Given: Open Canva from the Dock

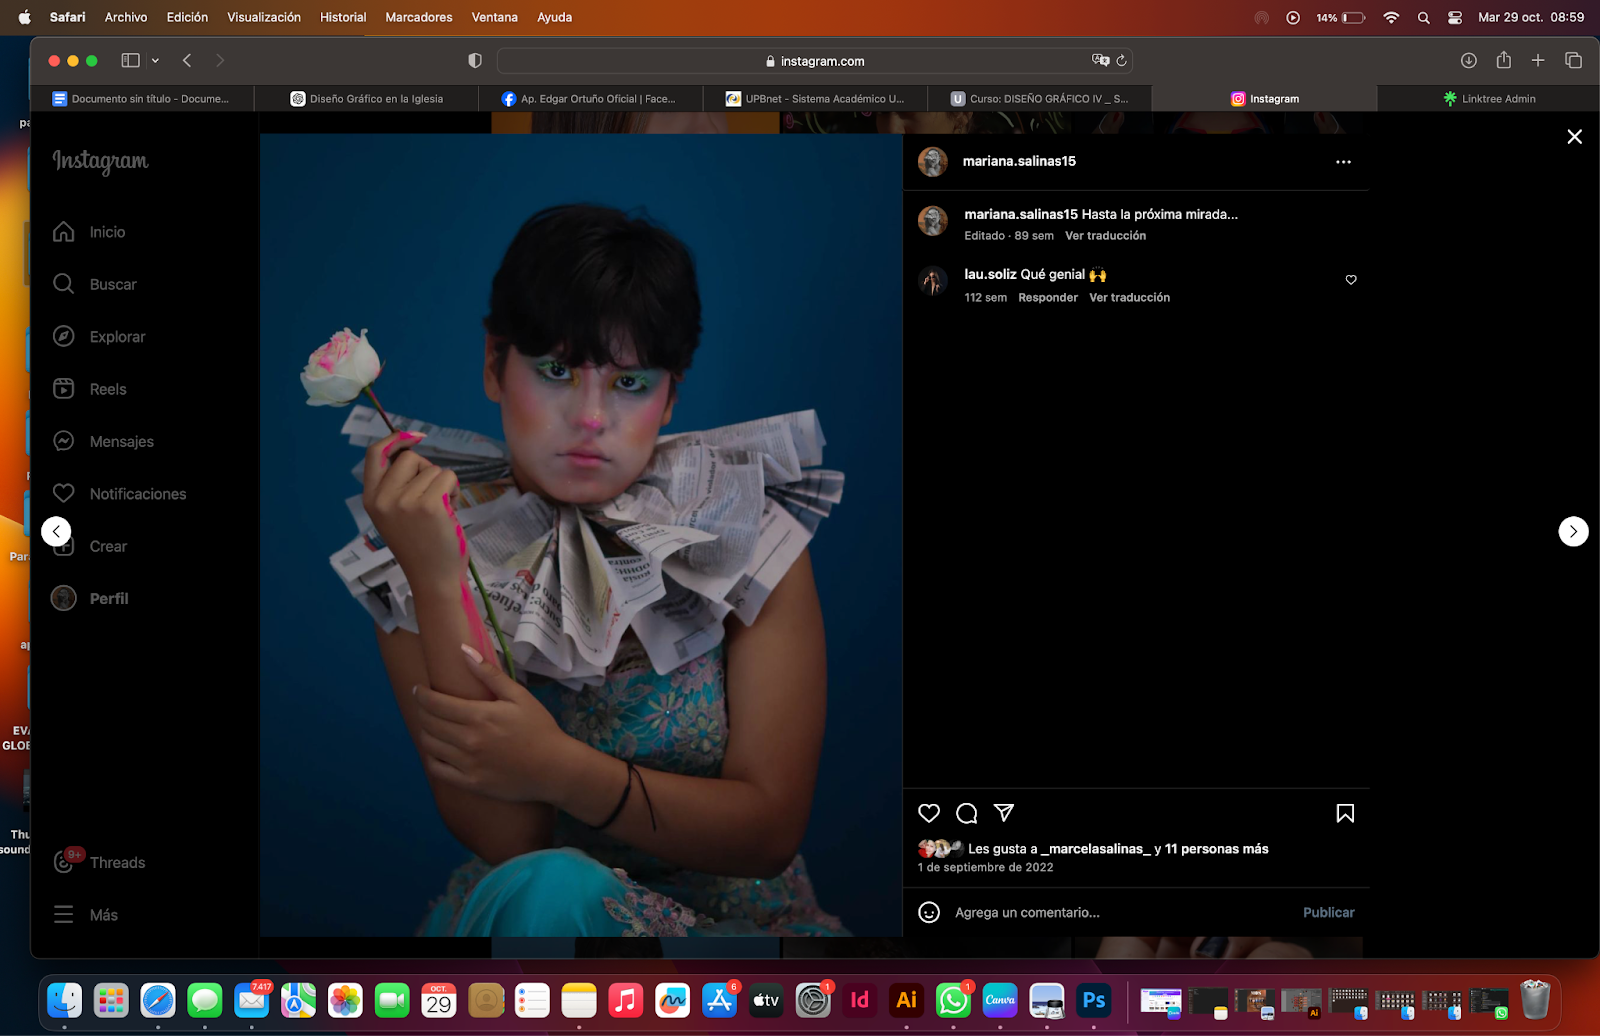Looking at the screenshot, I should click(1000, 1000).
